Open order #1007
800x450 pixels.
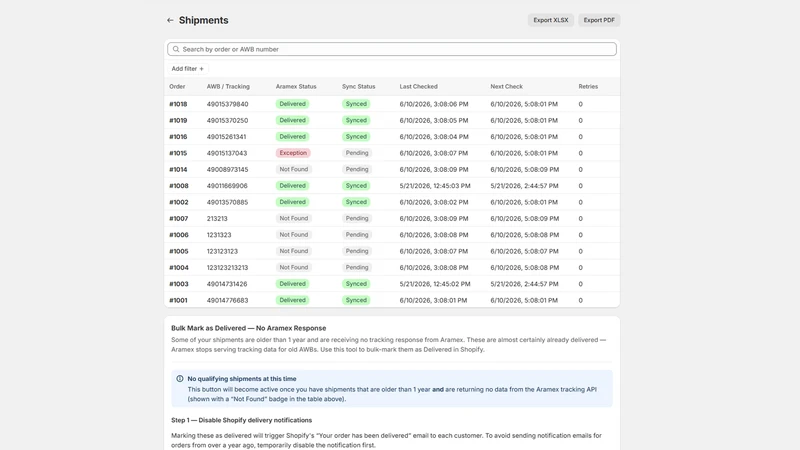(x=179, y=218)
